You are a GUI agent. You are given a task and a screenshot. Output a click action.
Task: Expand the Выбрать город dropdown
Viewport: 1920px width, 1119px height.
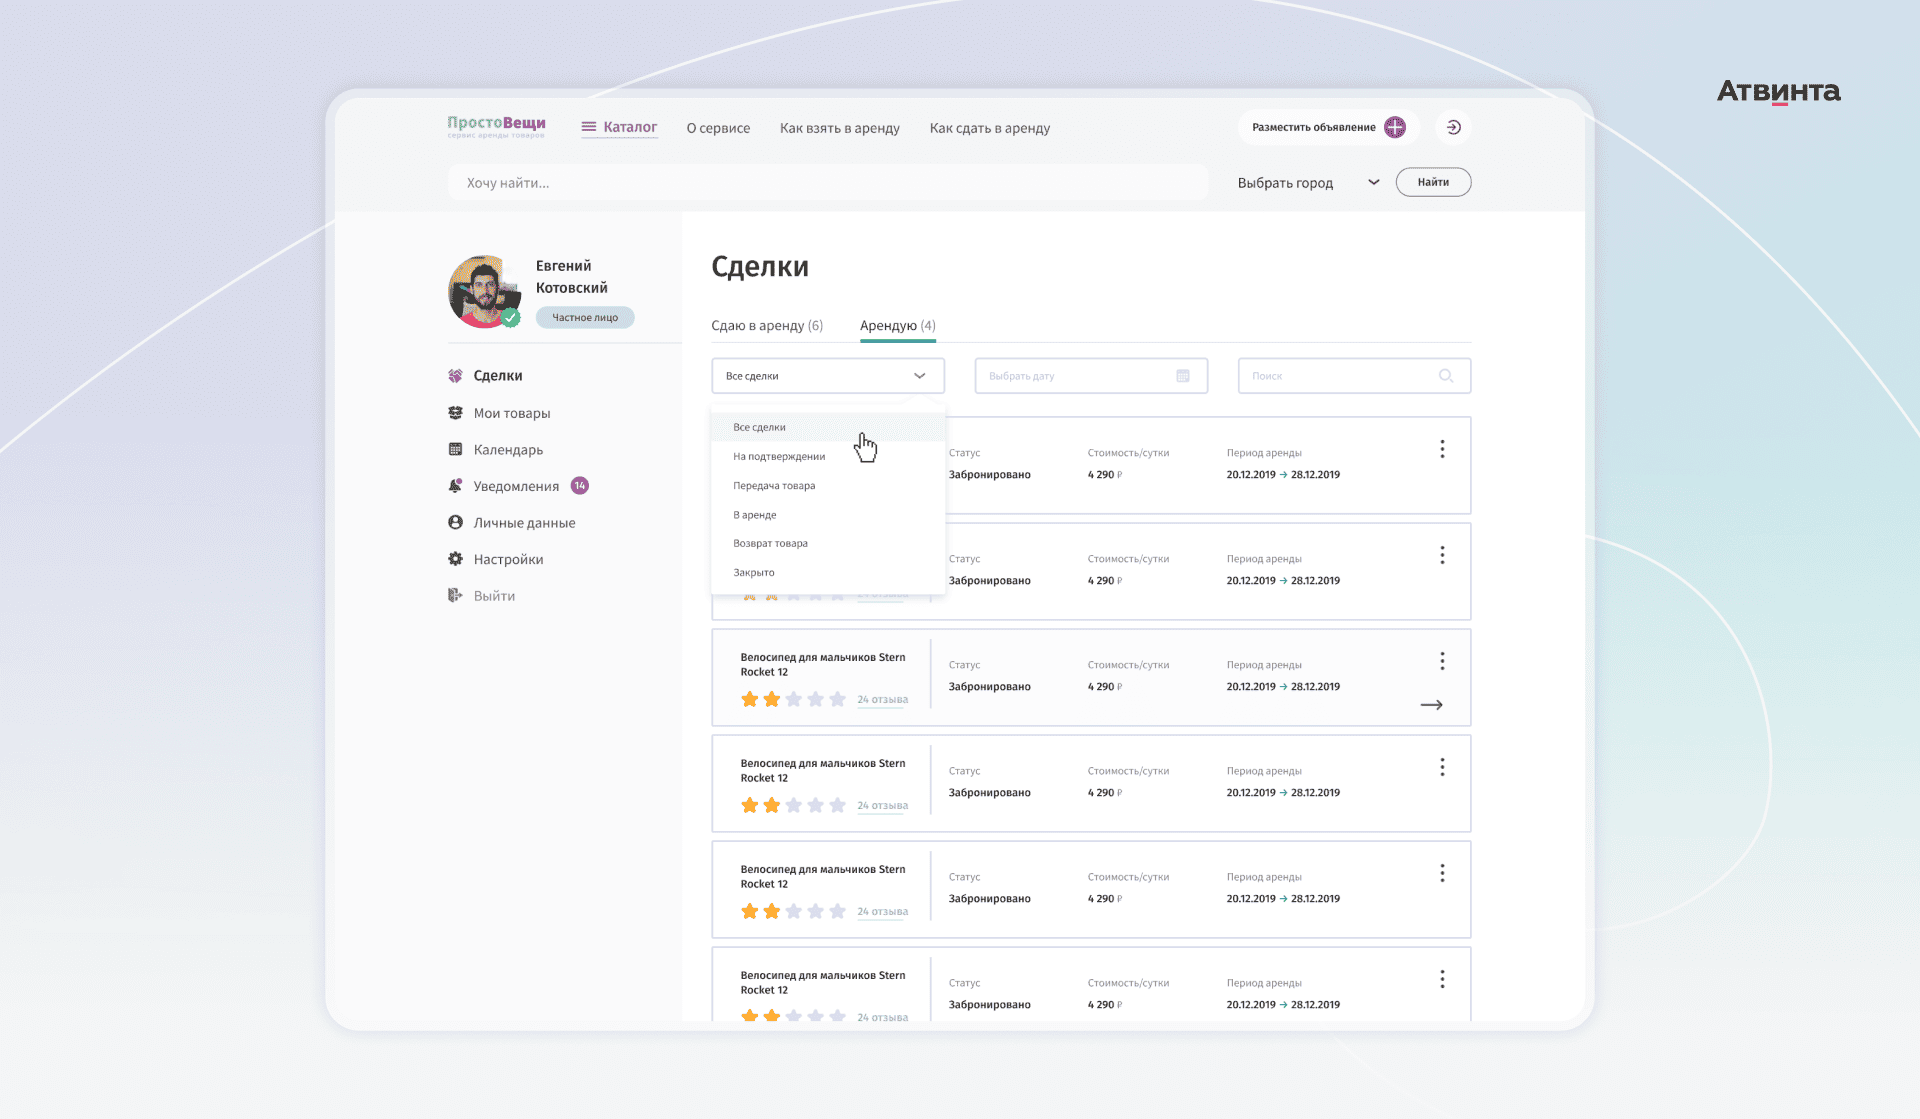1373,182
